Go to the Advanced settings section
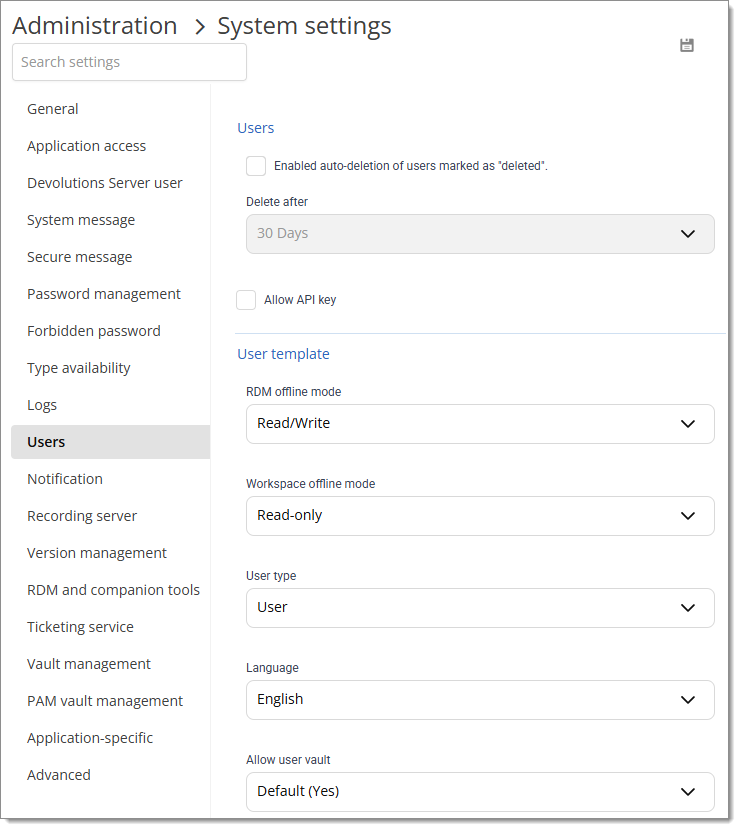 (58, 774)
